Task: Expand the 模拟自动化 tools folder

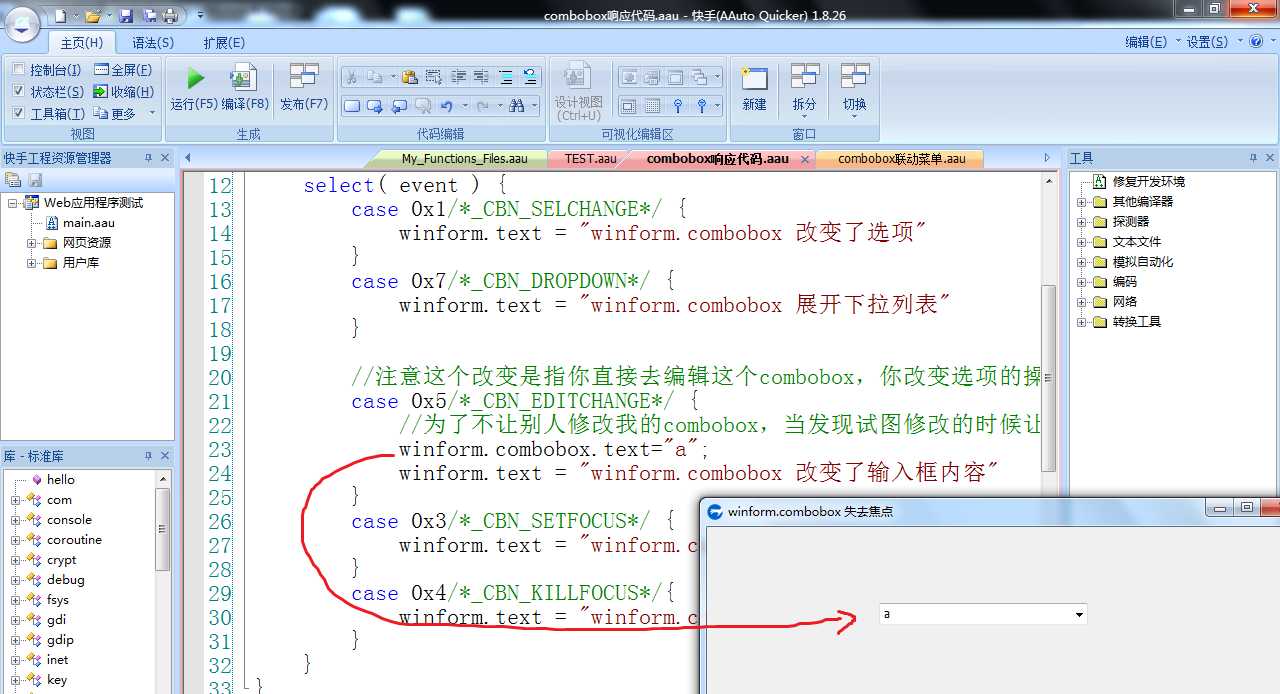Action: 1081,262
